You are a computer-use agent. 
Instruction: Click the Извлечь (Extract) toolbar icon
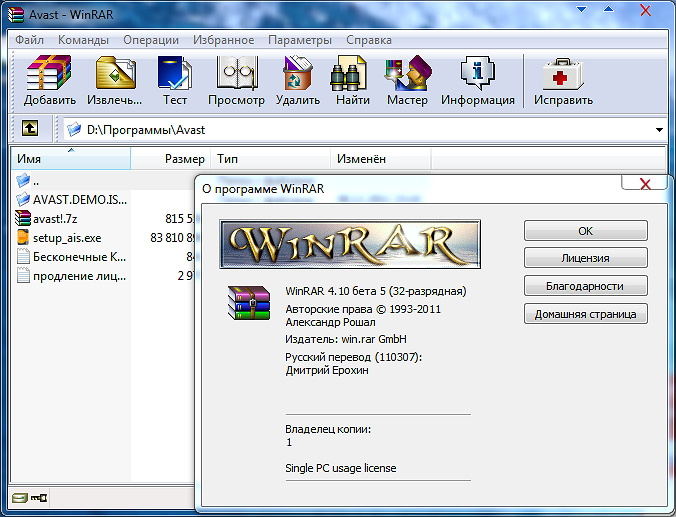tap(115, 73)
